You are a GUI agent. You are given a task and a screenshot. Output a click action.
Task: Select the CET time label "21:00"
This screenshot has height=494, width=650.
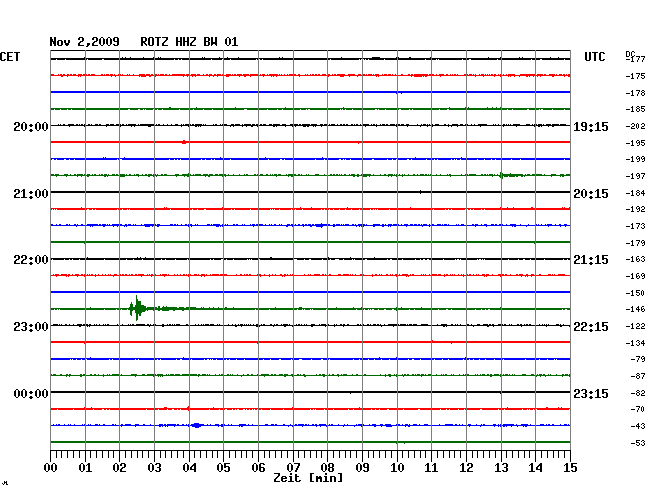tap(31, 194)
